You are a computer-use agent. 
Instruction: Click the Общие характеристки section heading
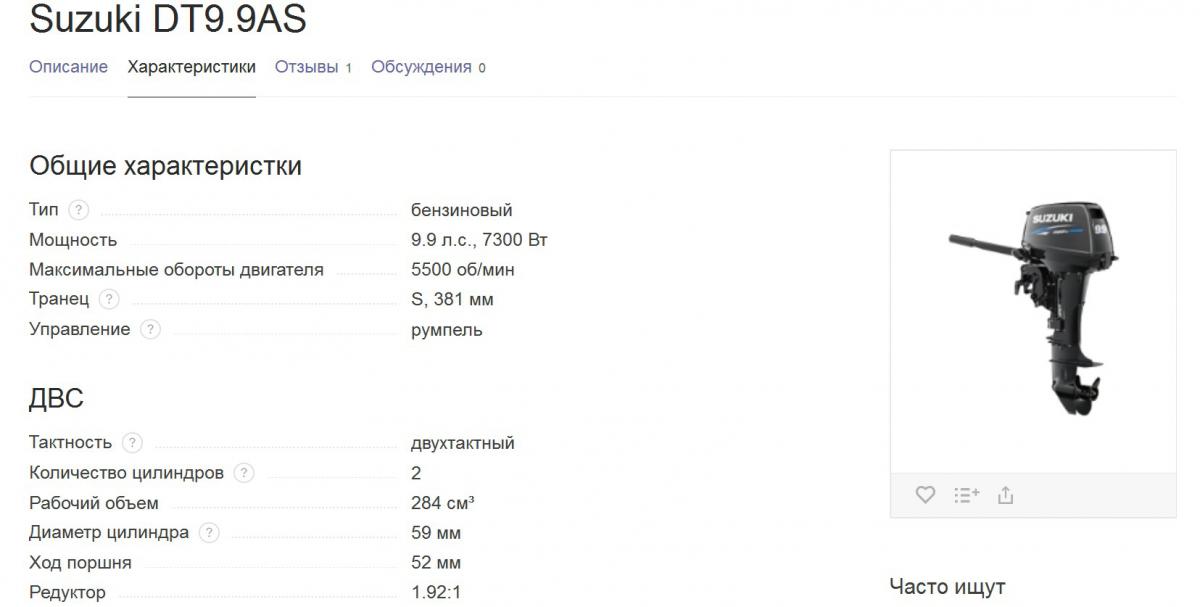click(x=165, y=165)
